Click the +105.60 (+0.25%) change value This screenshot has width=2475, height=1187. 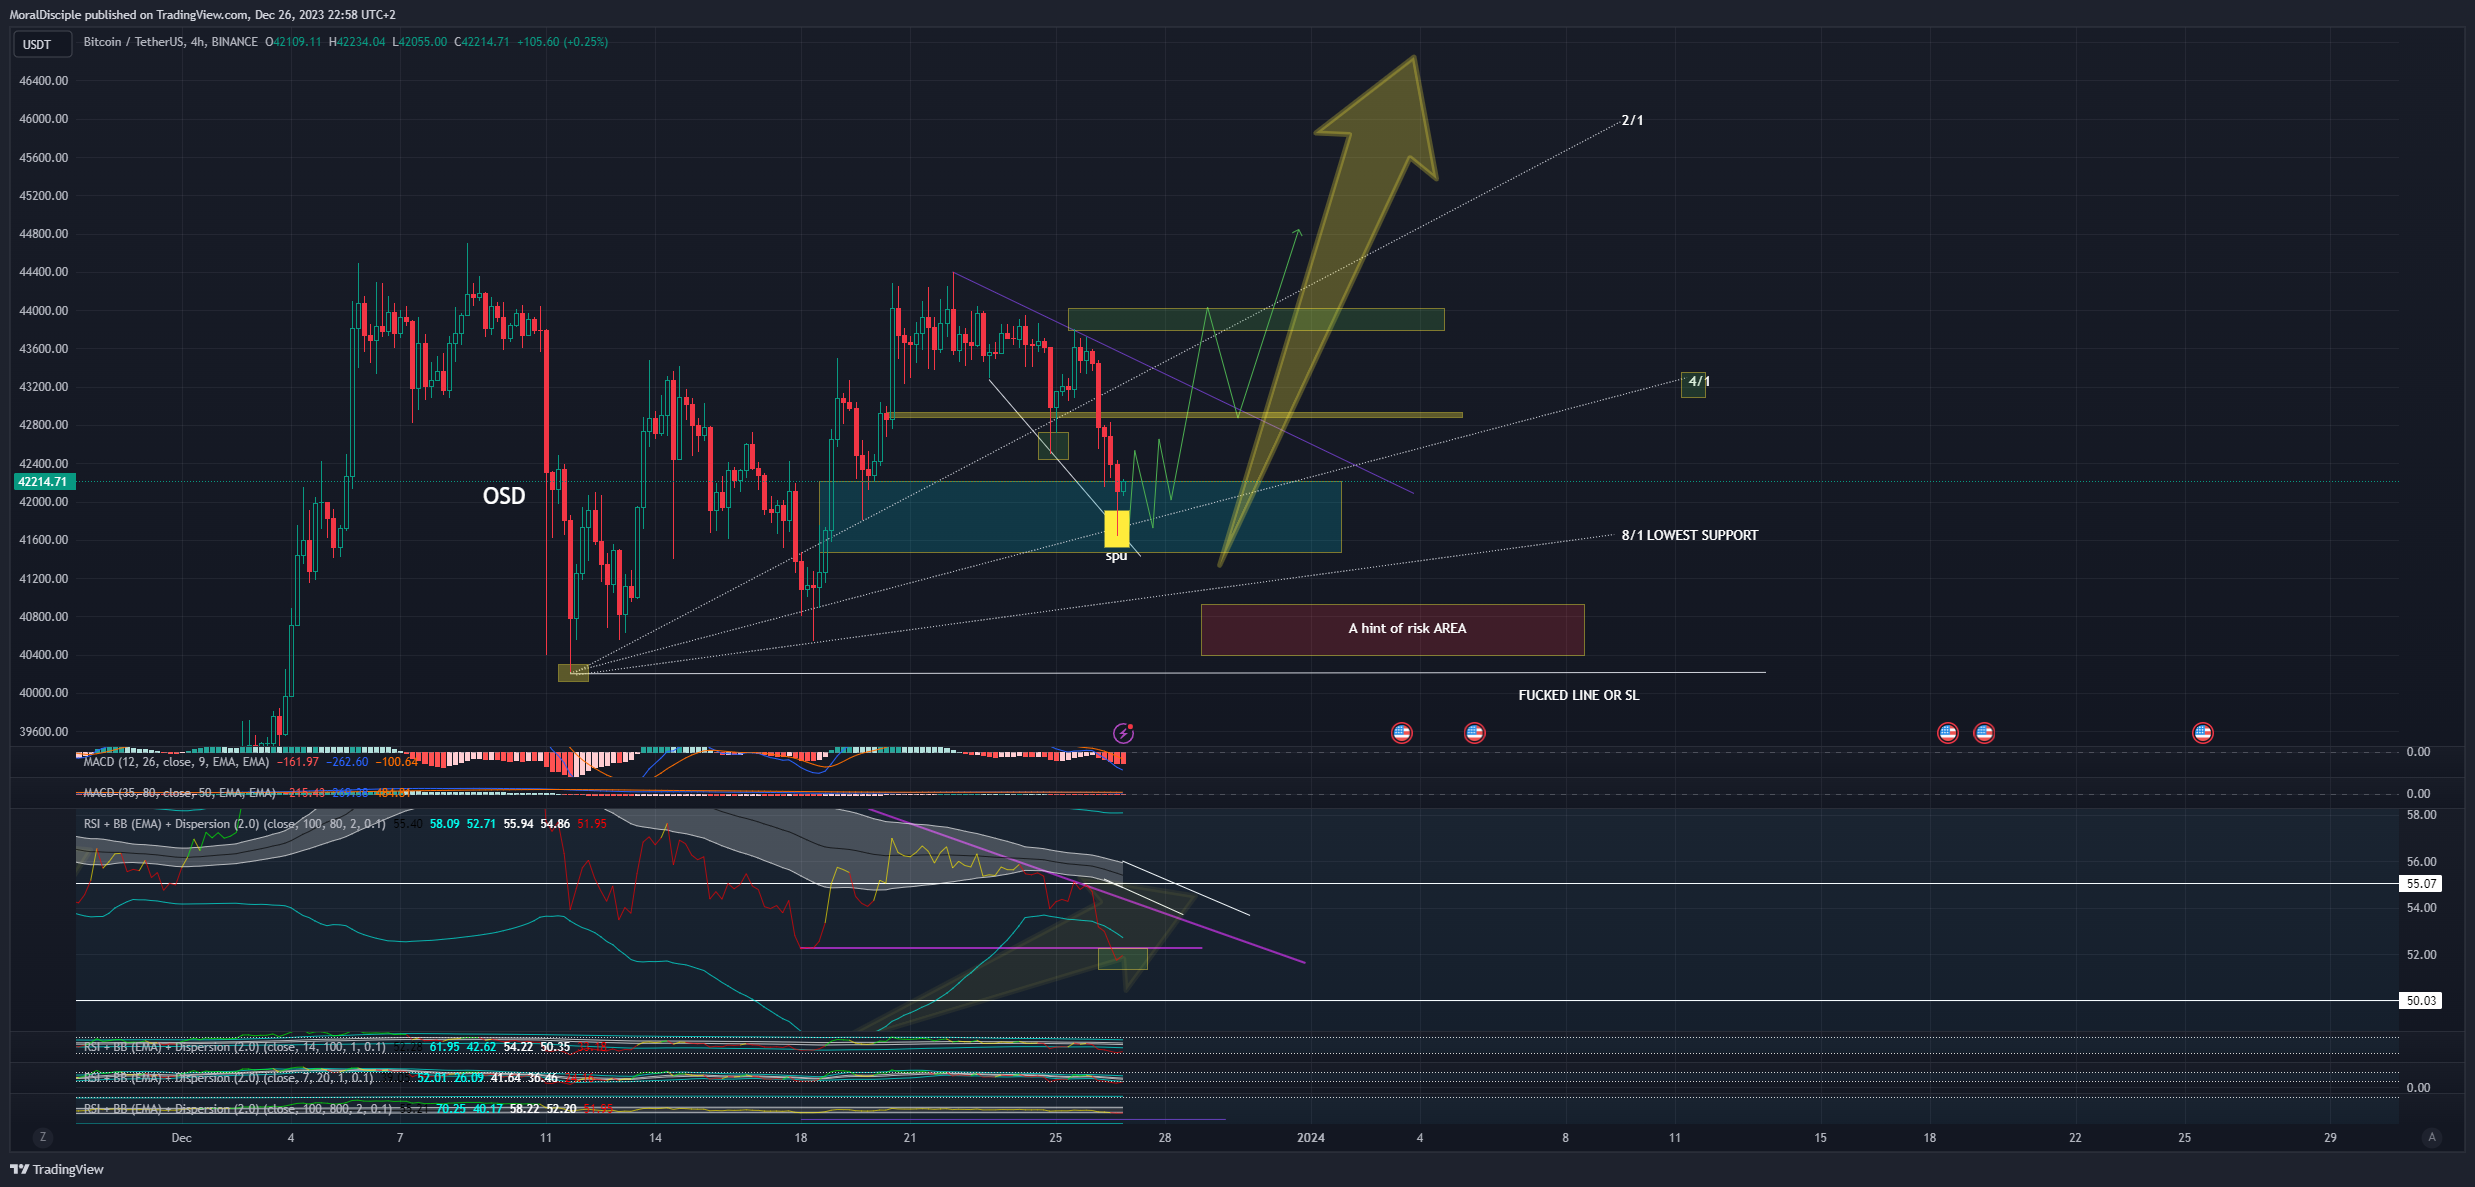point(562,42)
